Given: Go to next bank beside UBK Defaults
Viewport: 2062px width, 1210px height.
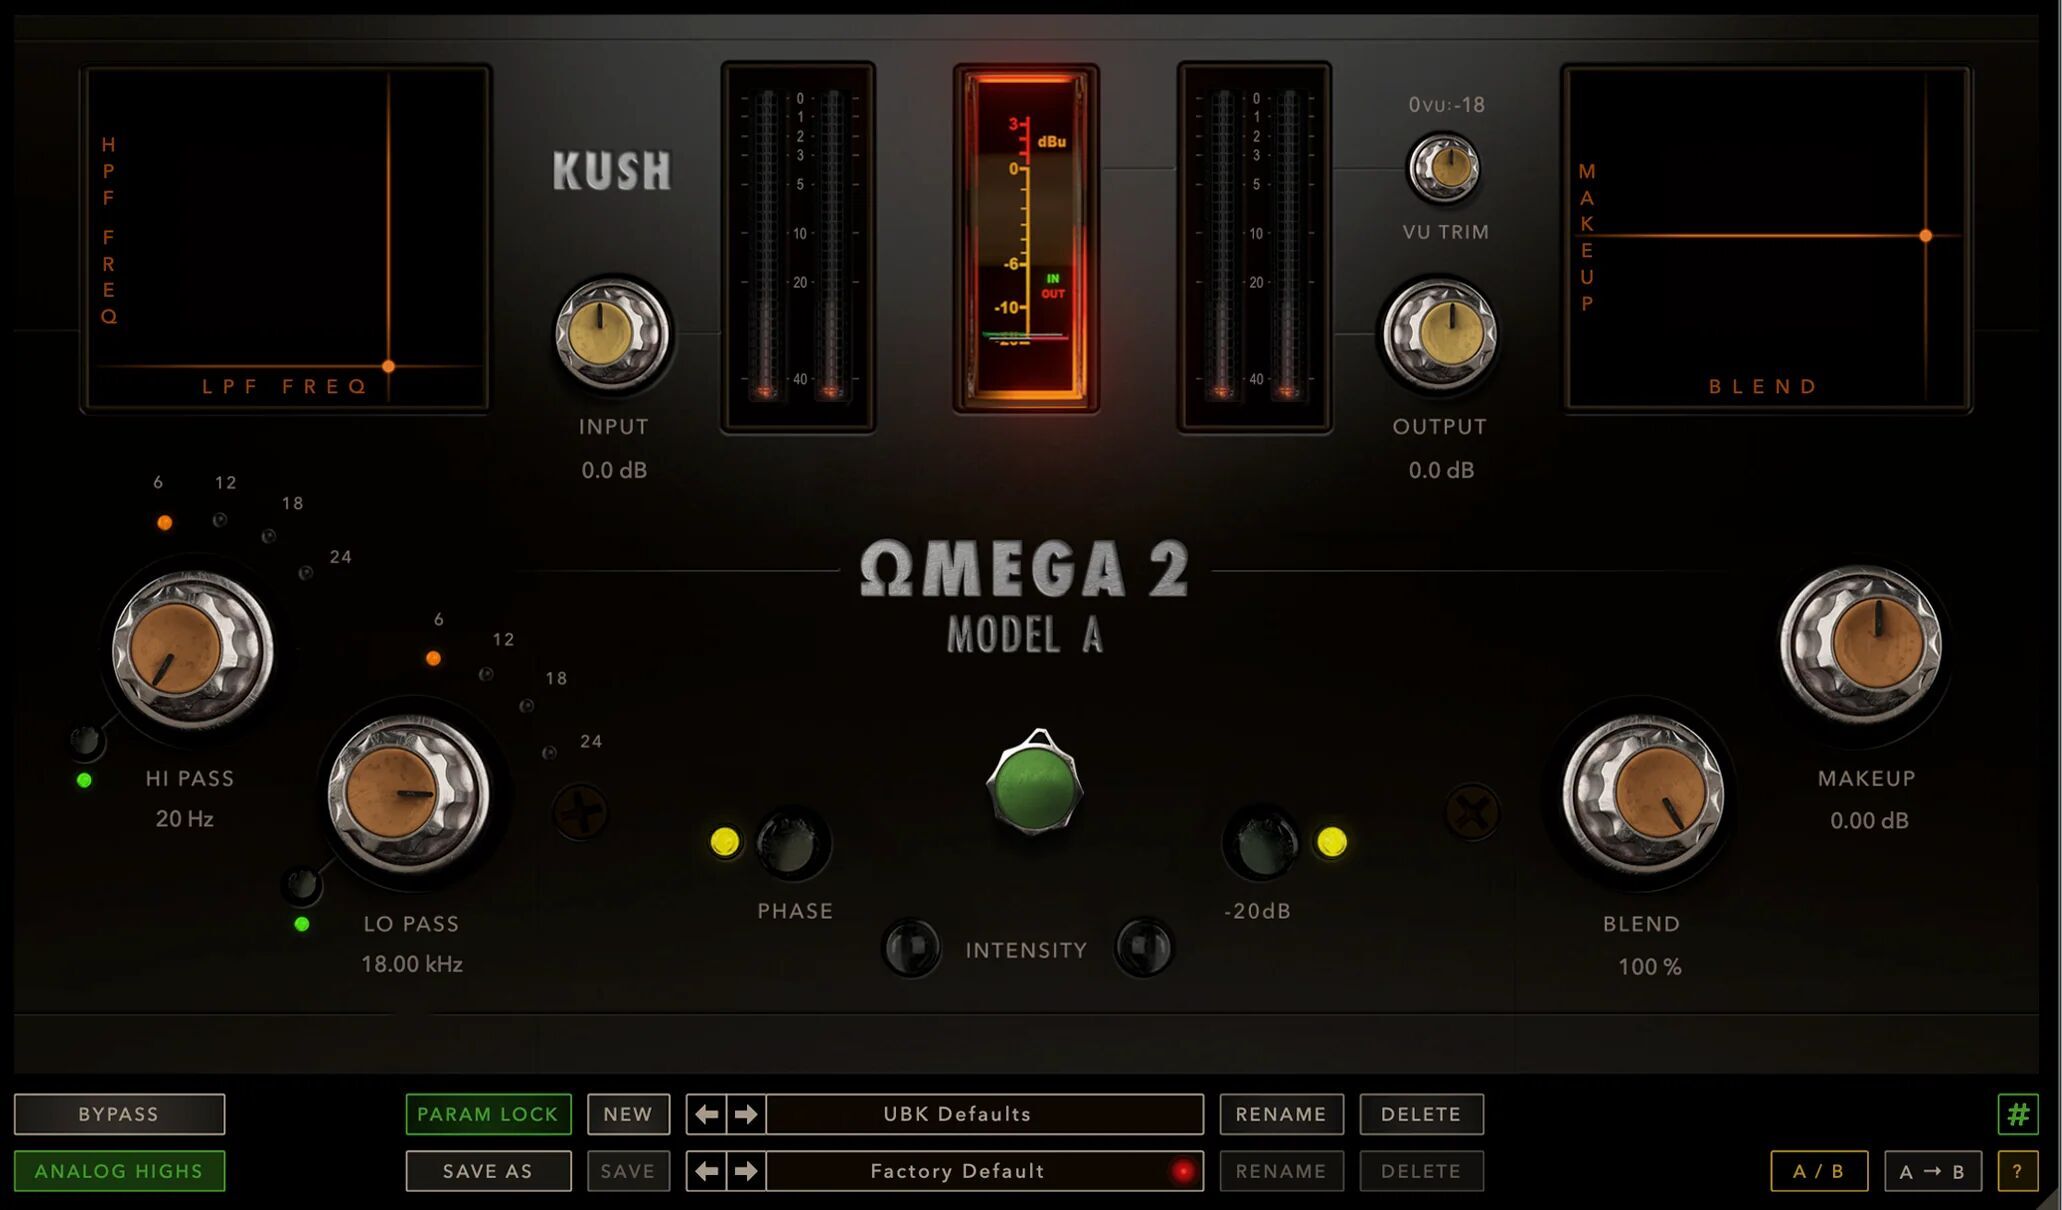Looking at the screenshot, I should coord(746,1114).
